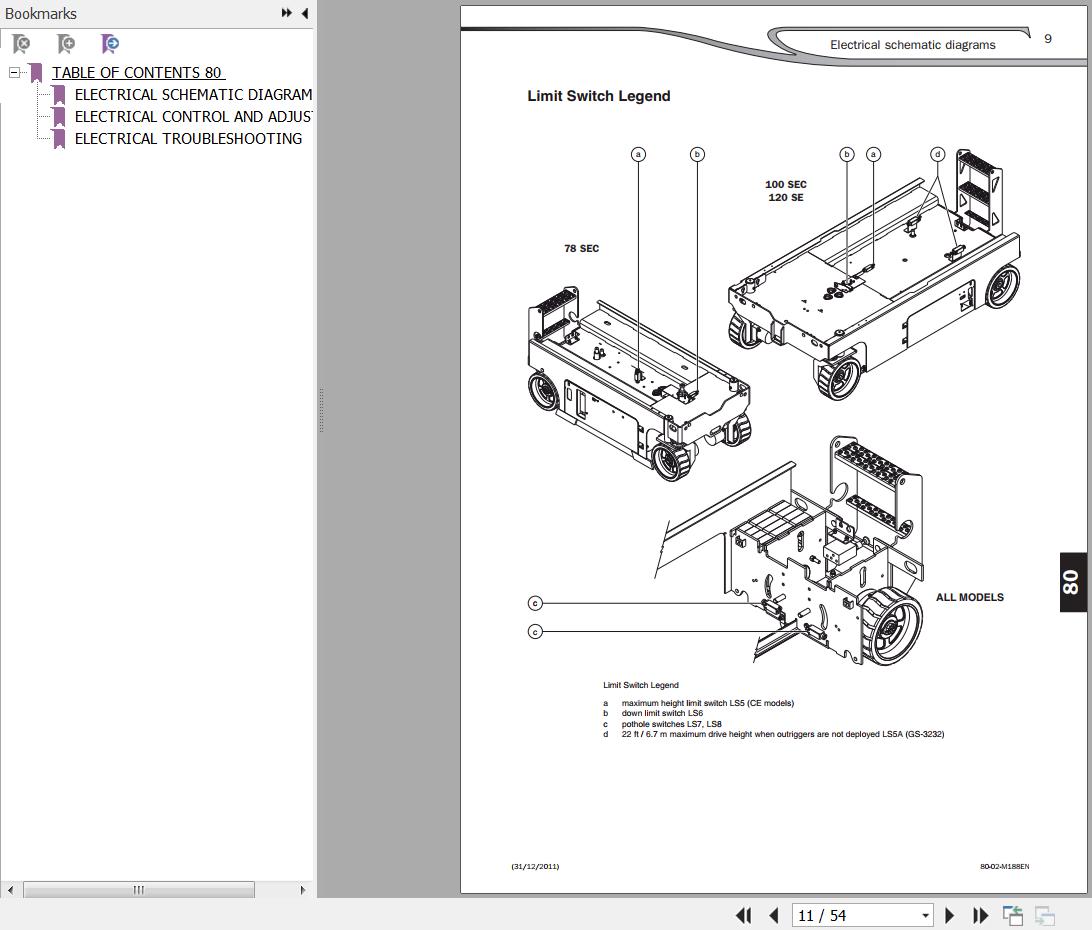Click the Electrical schematic diagrams header
The height and width of the screenshot is (930, 1092).
912,45
